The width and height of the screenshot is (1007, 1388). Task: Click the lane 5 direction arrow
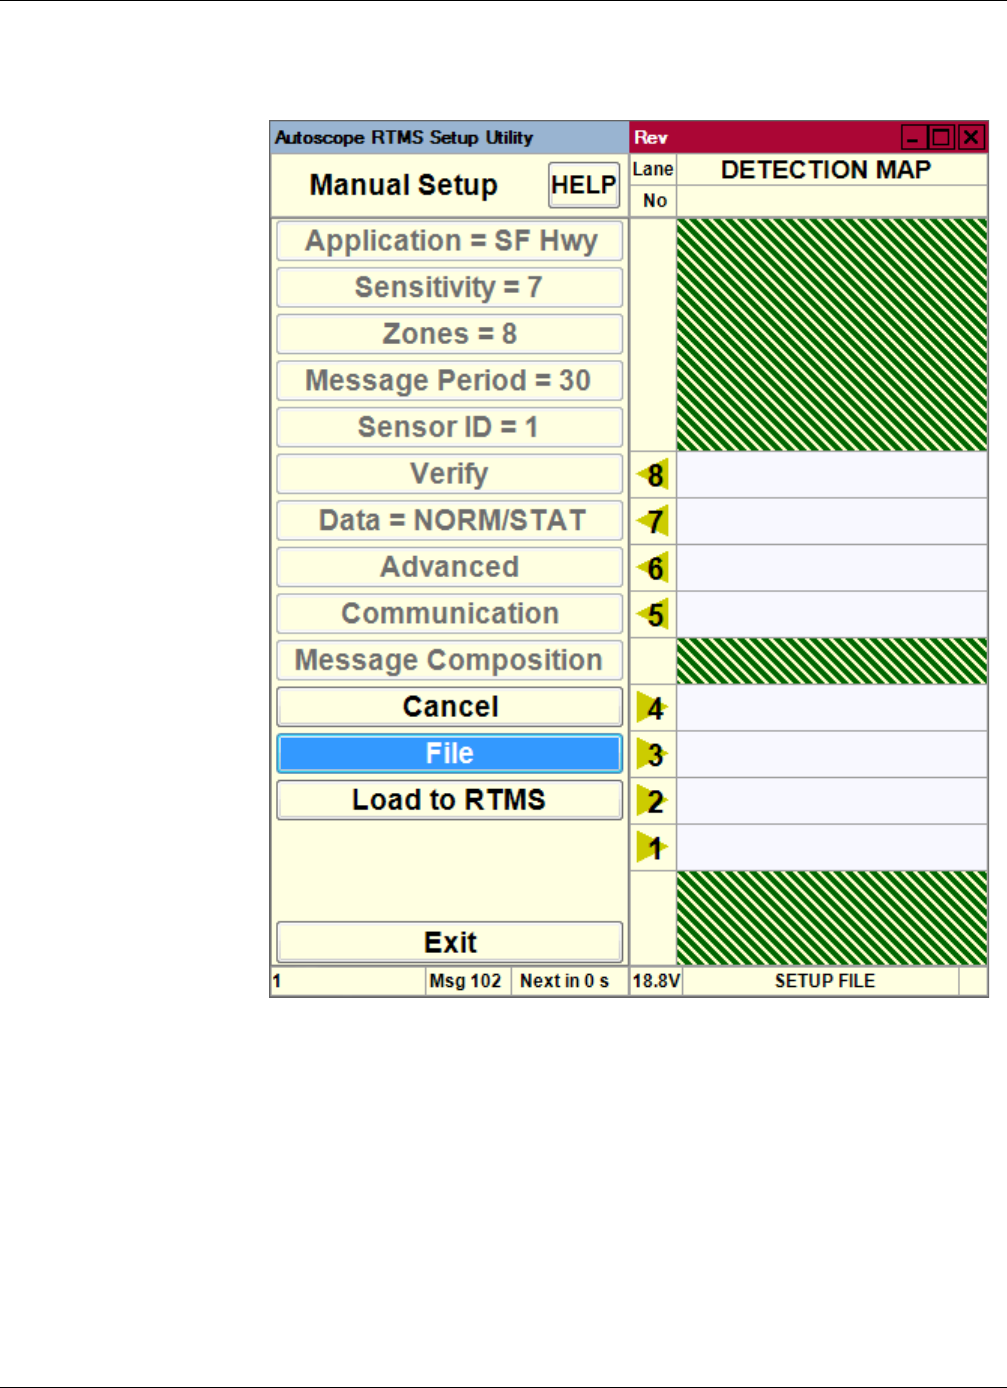coord(653,614)
